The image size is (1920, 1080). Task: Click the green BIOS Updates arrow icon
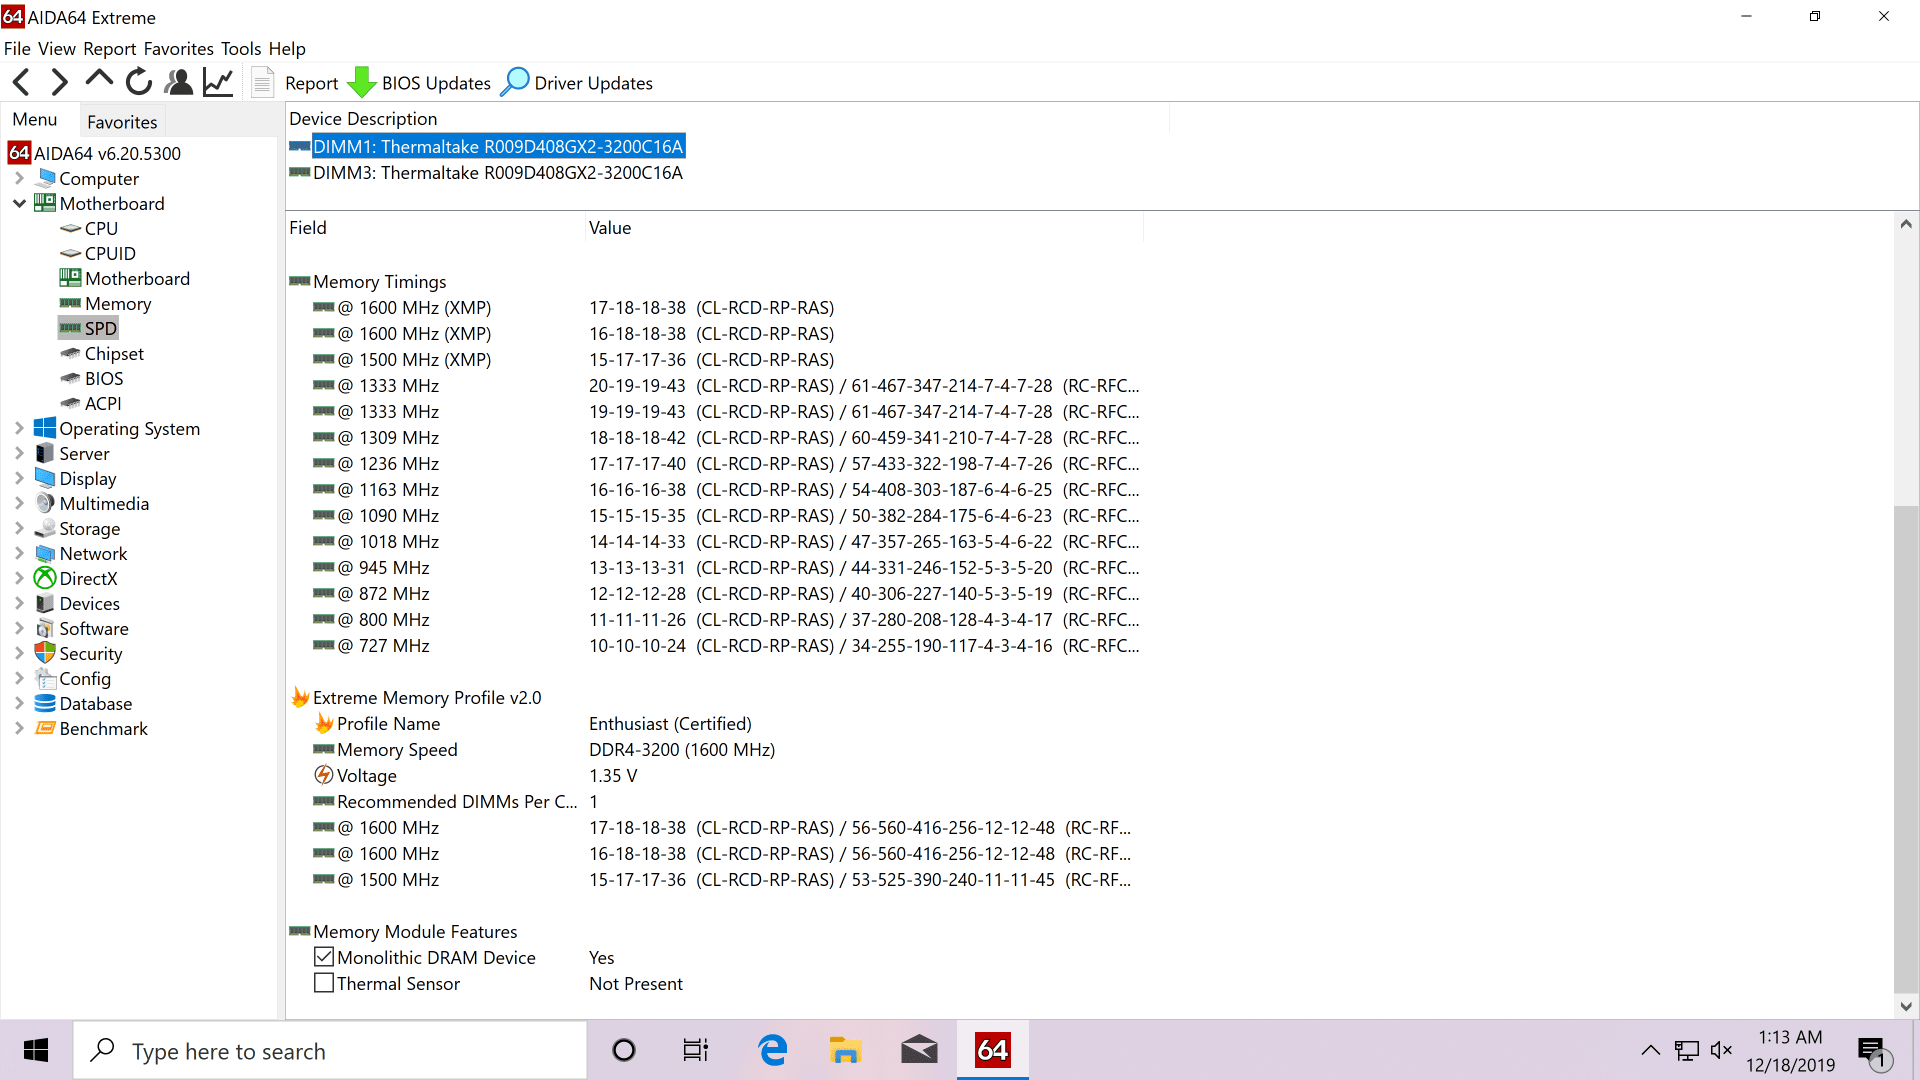[361, 82]
